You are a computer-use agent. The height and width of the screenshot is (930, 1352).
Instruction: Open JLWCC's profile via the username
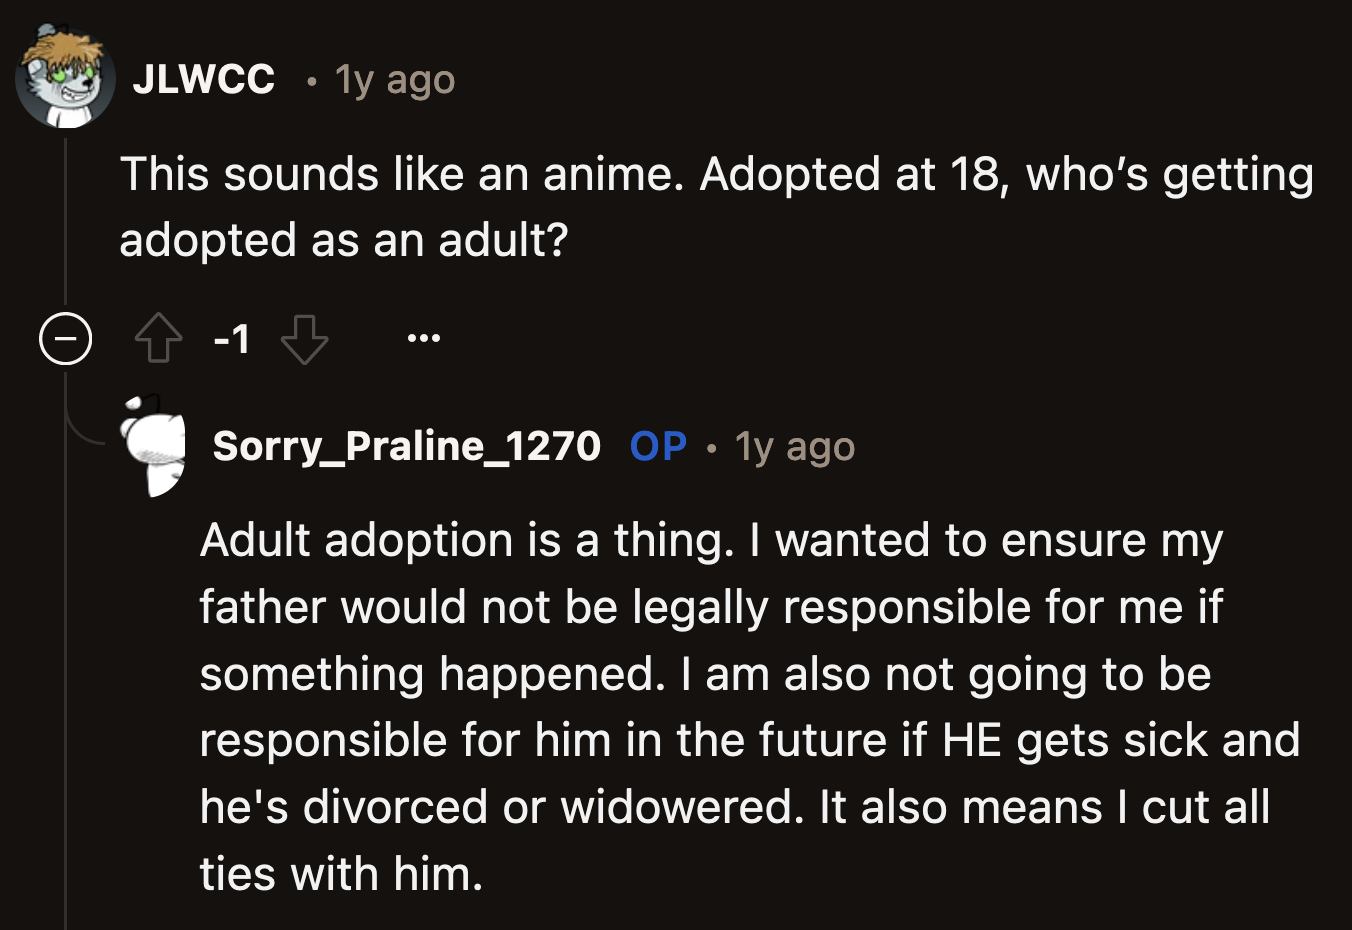(205, 80)
